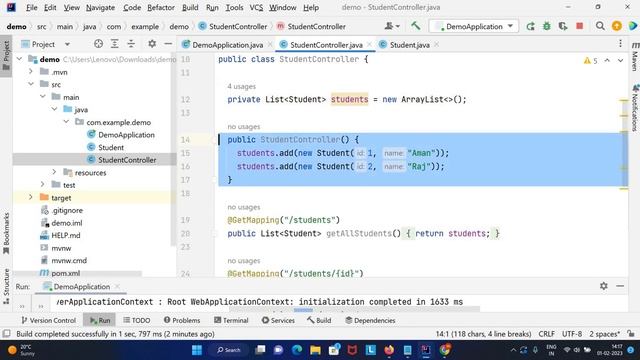Image resolution: width=640 pixels, height=360 pixels.
Task: Open the File menu
Action: pyautogui.click(x=31, y=7)
